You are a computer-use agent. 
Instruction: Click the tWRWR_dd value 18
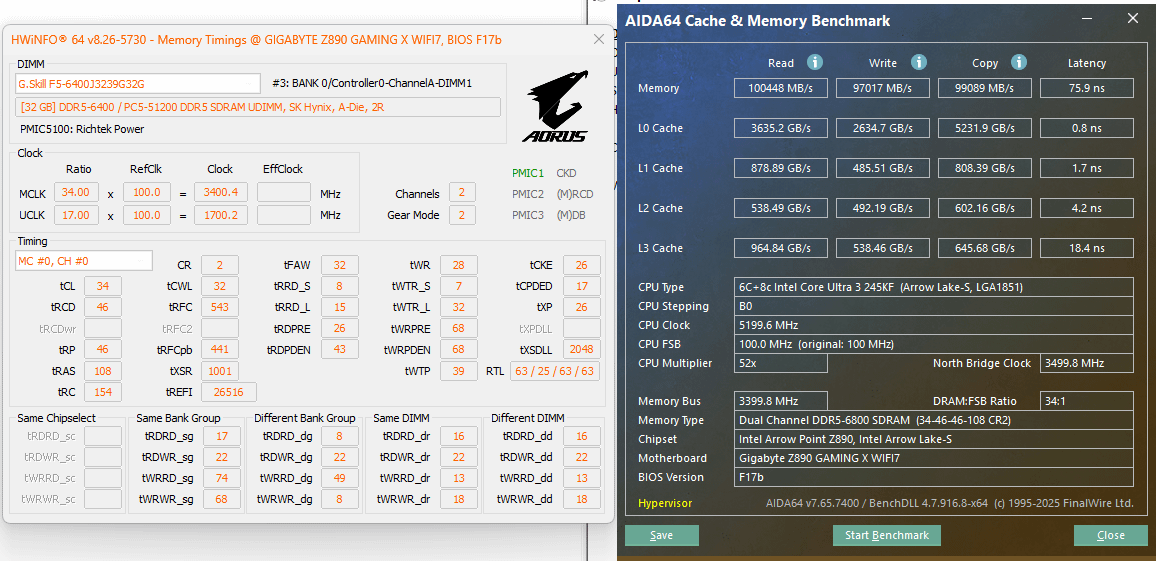point(581,499)
